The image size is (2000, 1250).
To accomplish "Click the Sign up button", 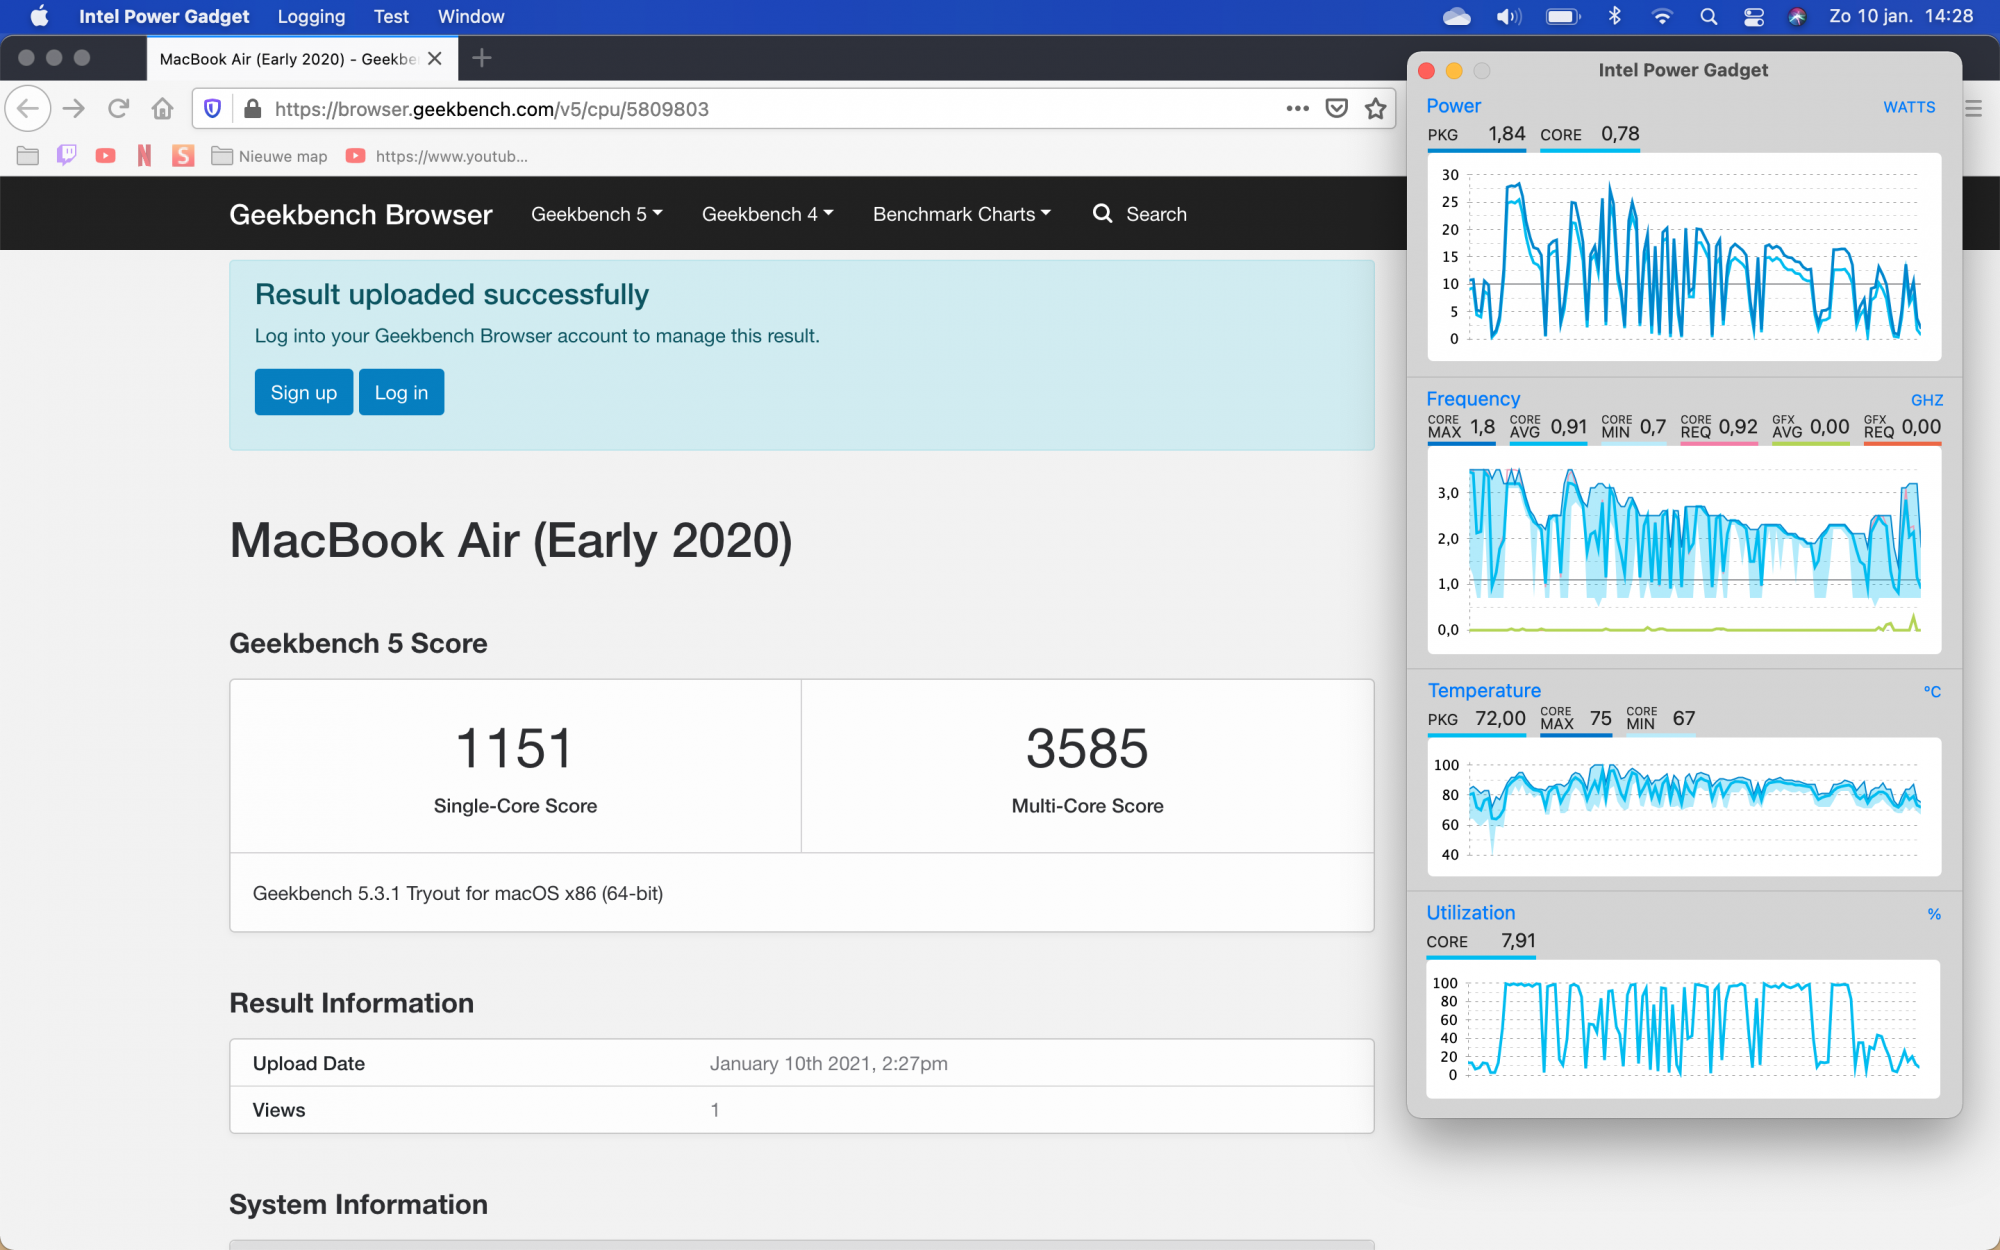I will click(x=303, y=393).
